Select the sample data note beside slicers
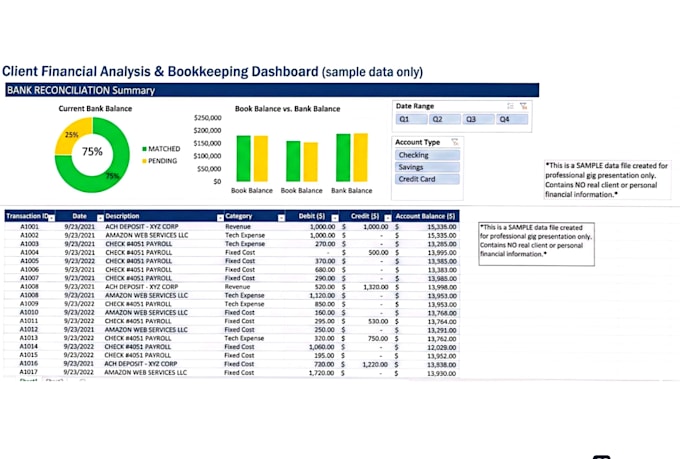680x459 pixels. pyautogui.click(x=607, y=180)
